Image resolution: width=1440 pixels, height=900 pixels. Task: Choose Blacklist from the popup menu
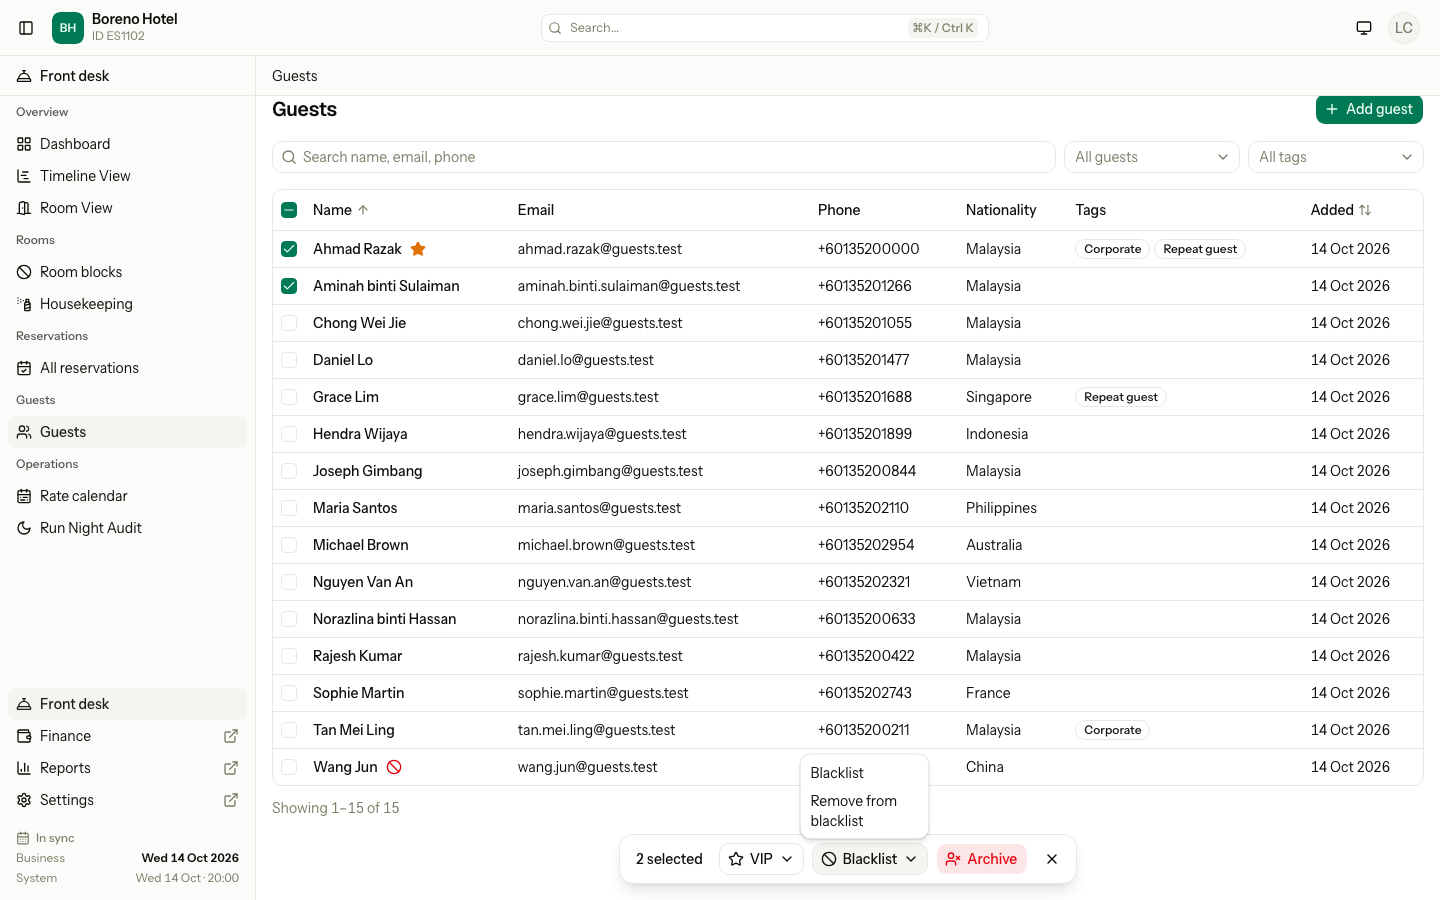click(x=864, y=773)
